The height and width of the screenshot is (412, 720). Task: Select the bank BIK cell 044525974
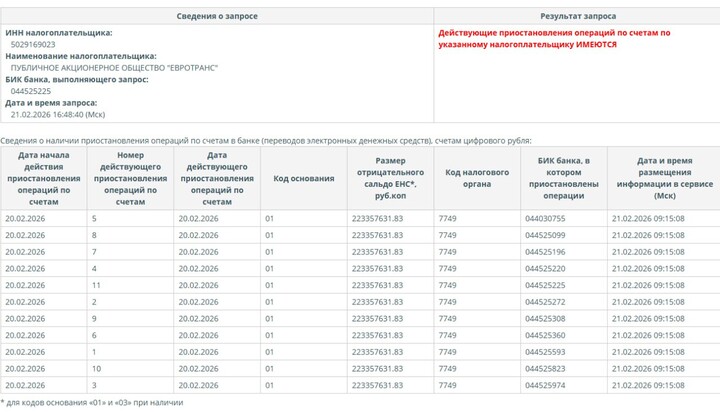[x=544, y=385]
